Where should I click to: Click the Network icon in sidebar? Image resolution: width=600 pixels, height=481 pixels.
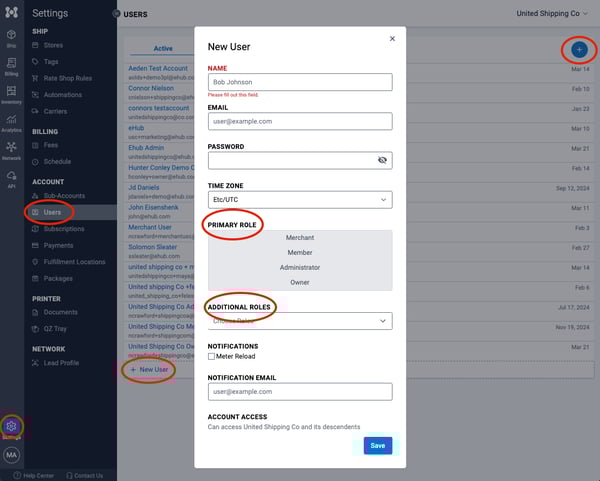[x=11, y=148]
